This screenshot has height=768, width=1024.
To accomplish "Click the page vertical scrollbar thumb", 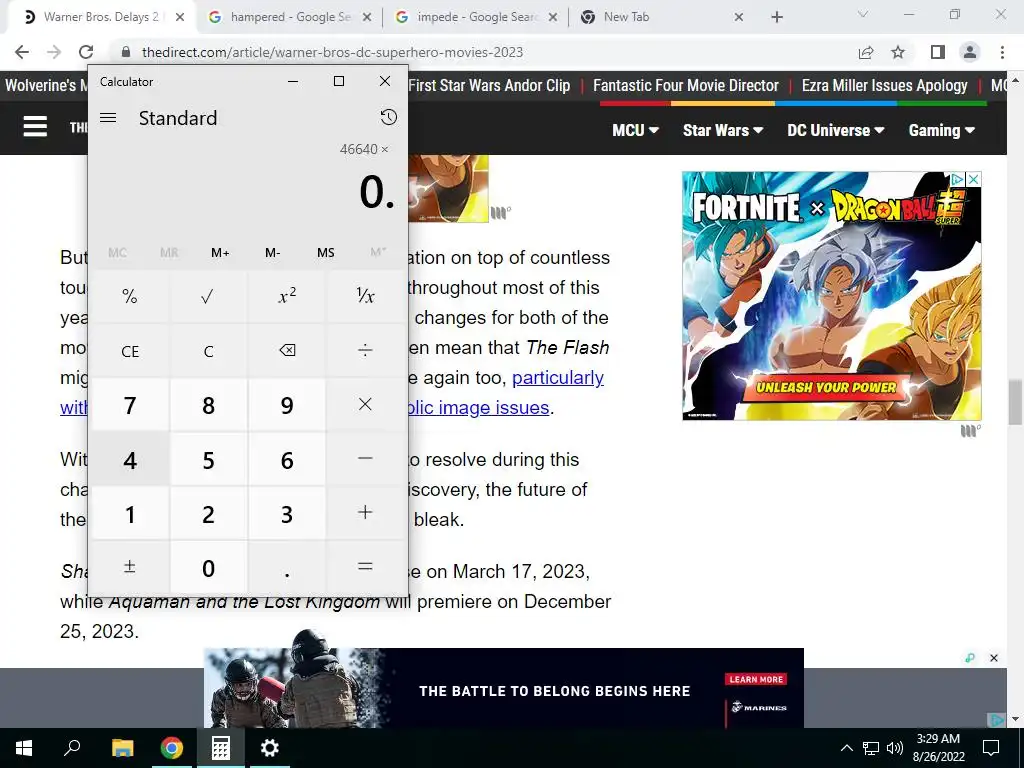I will tap(1014, 402).
